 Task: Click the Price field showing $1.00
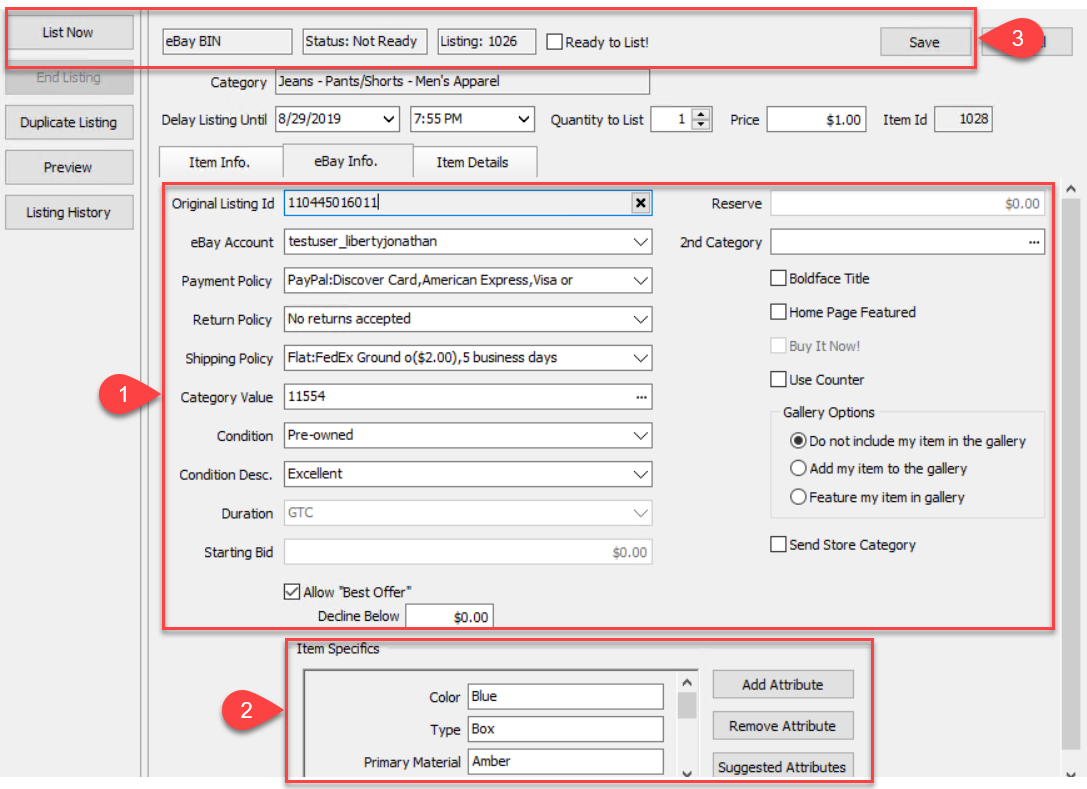(816, 120)
